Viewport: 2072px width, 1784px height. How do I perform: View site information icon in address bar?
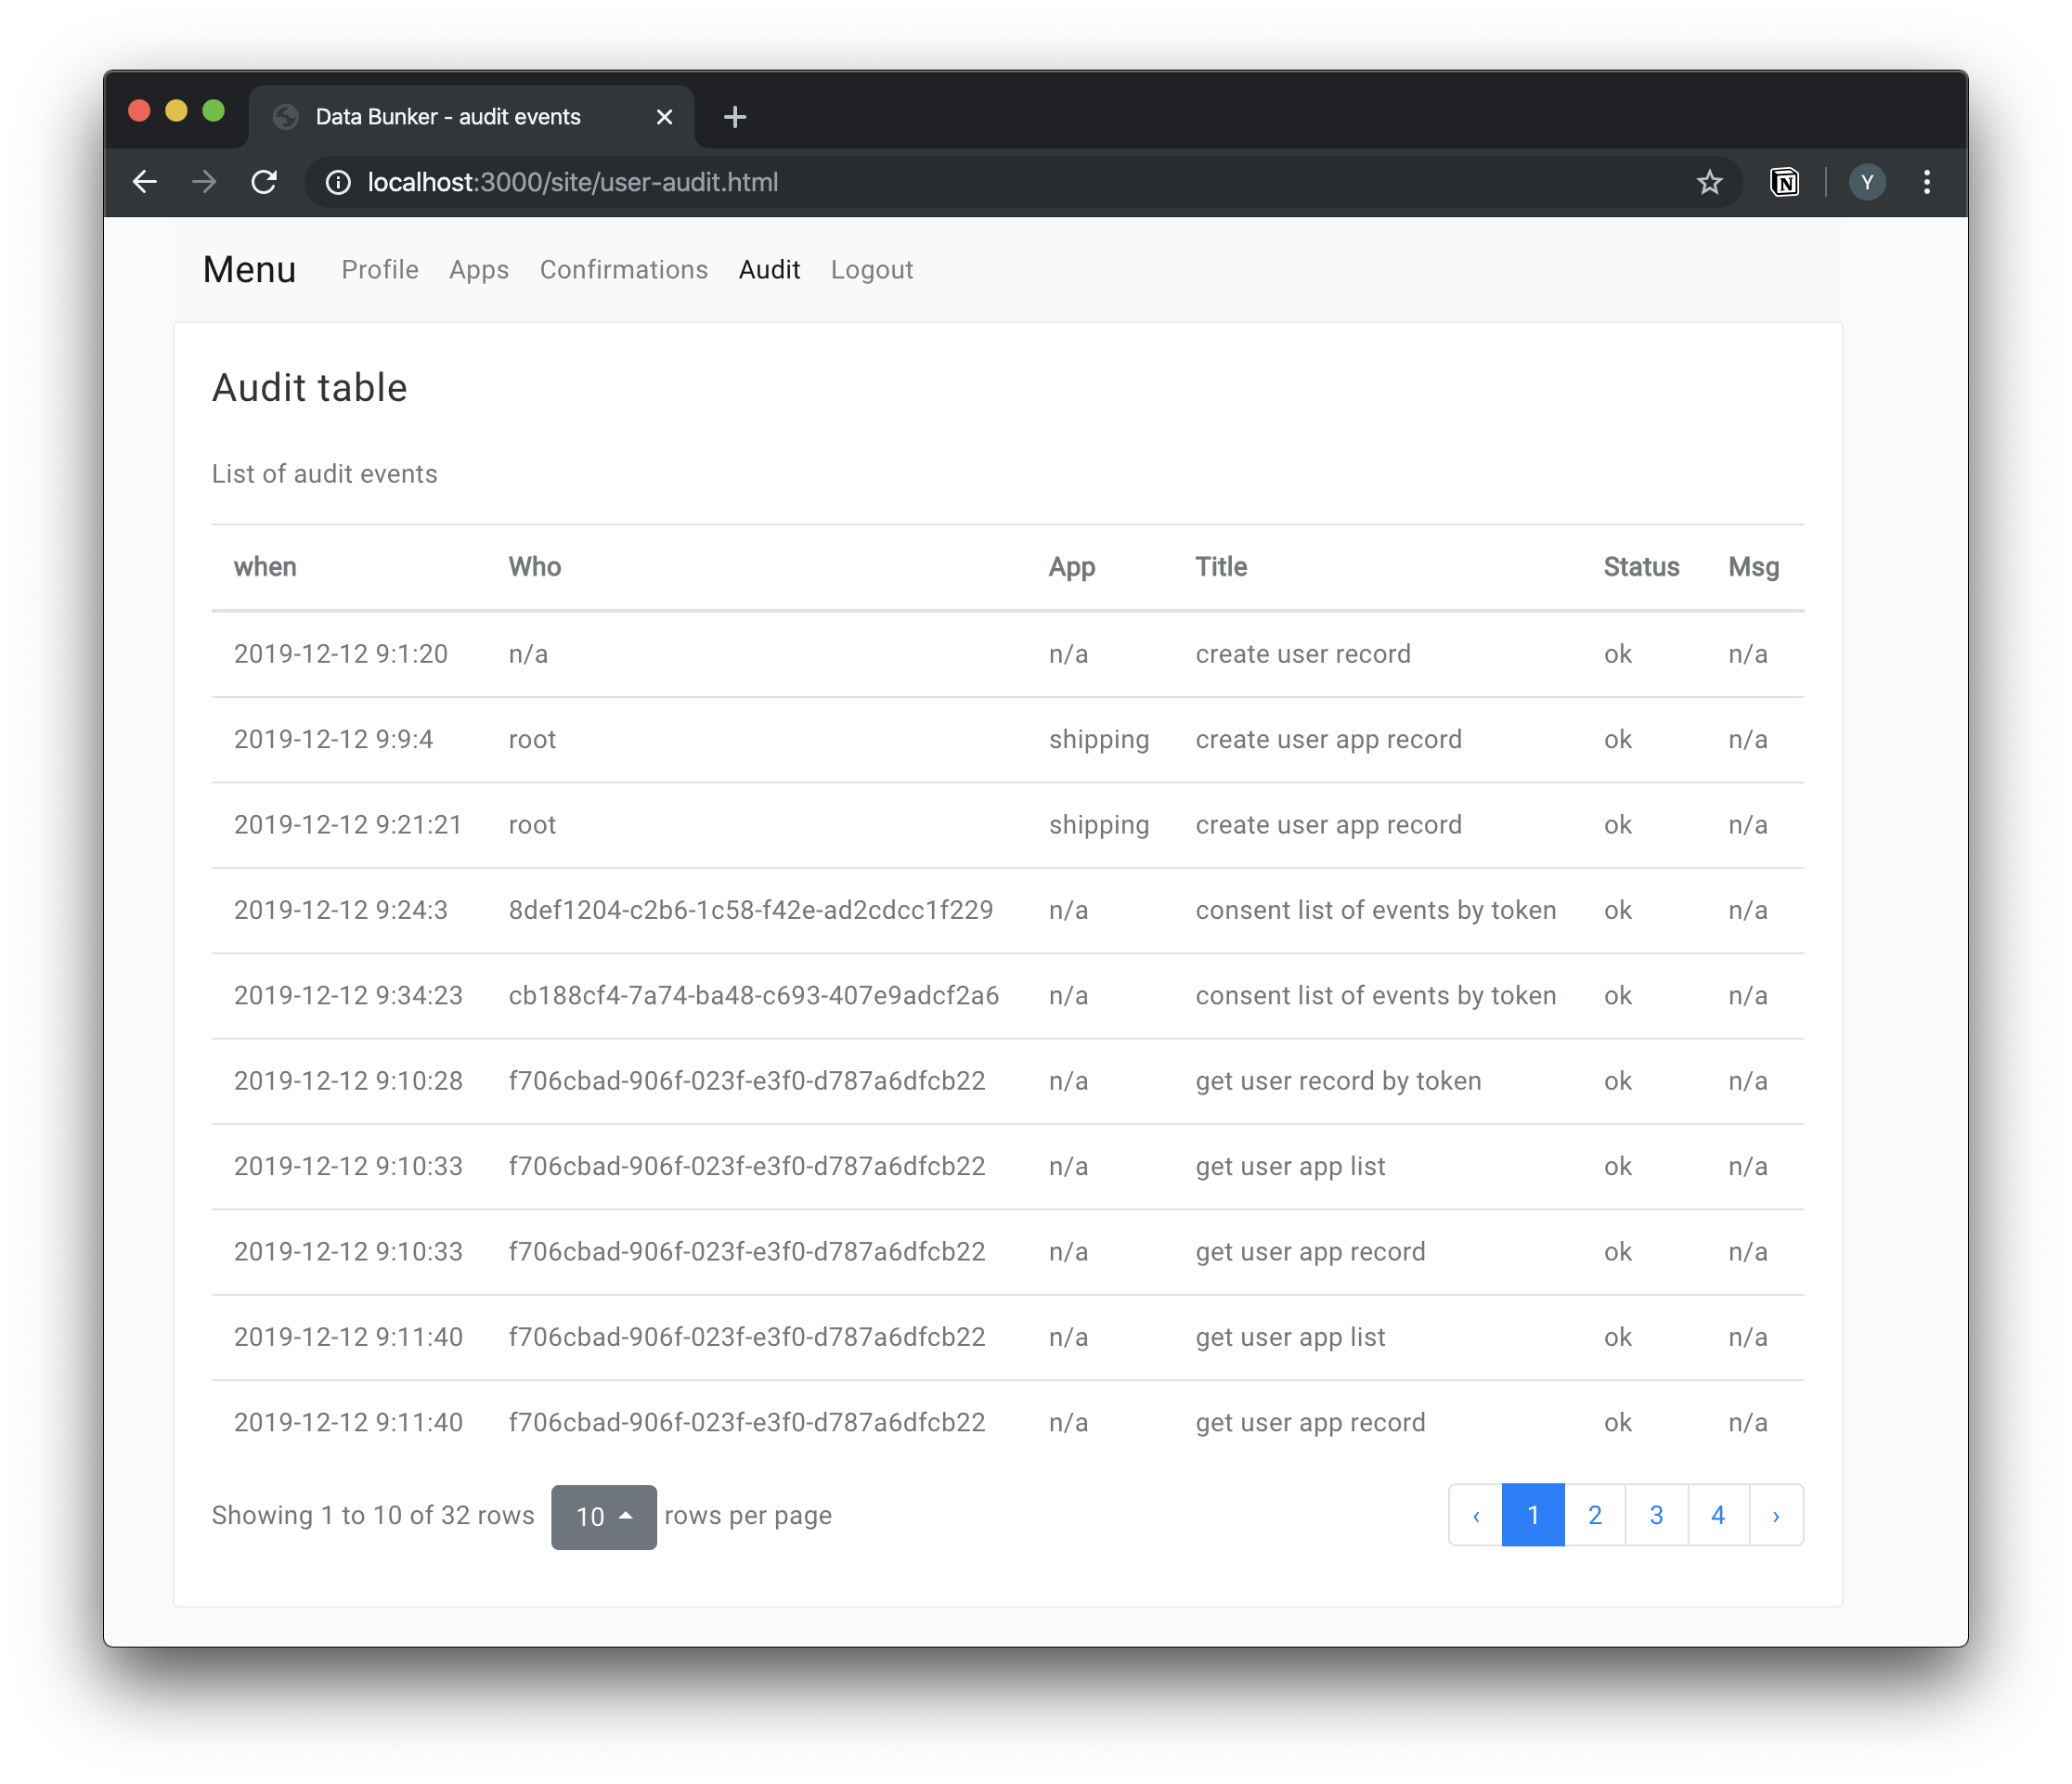click(339, 182)
